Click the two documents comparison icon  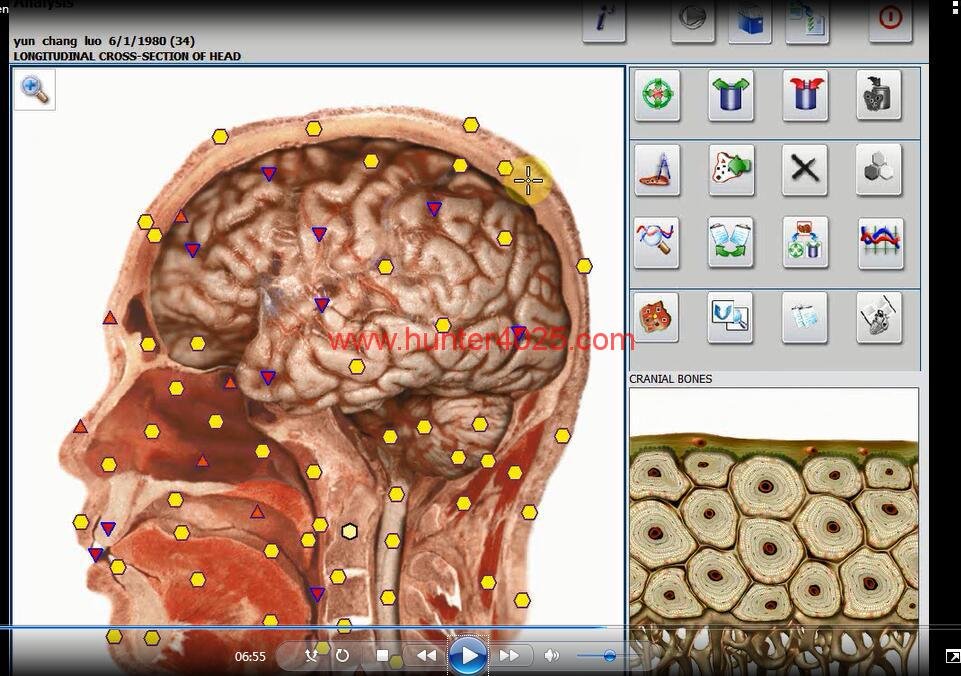click(x=731, y=243)
